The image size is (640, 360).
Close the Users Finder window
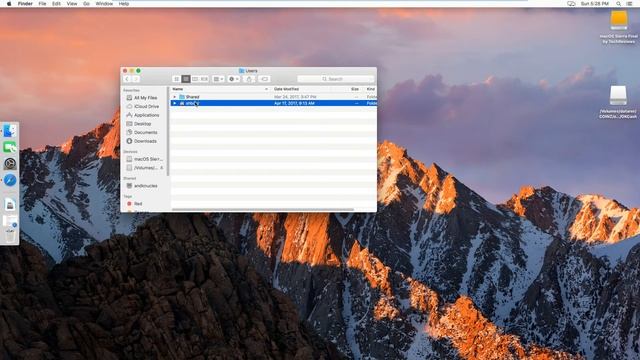(x=125, y=71)
